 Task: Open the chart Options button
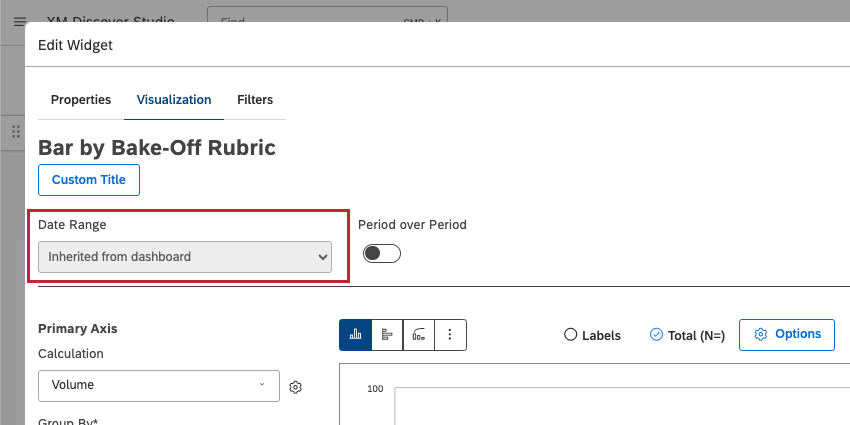[x=787, y=334]
